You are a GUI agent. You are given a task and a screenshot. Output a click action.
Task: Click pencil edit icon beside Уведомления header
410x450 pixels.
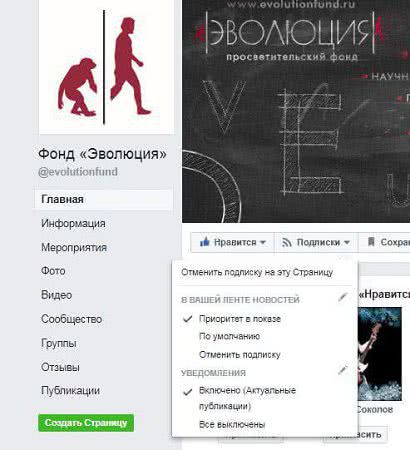click(342, 370)
